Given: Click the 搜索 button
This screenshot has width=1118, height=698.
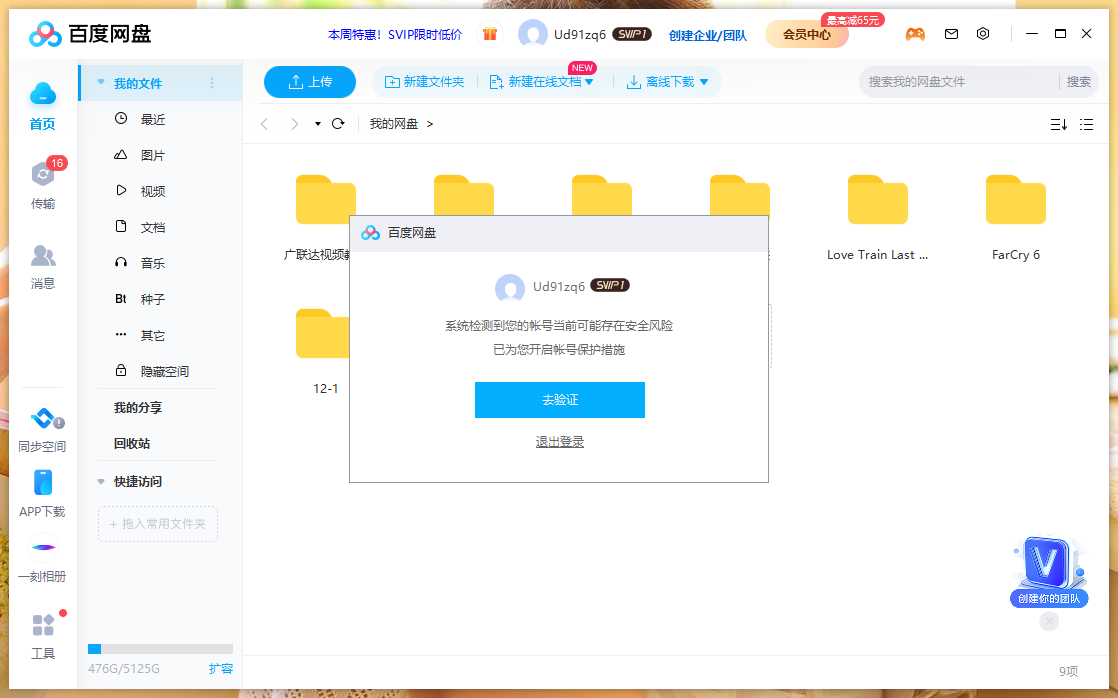Looking at the screenshot, I should point(1078,82).
